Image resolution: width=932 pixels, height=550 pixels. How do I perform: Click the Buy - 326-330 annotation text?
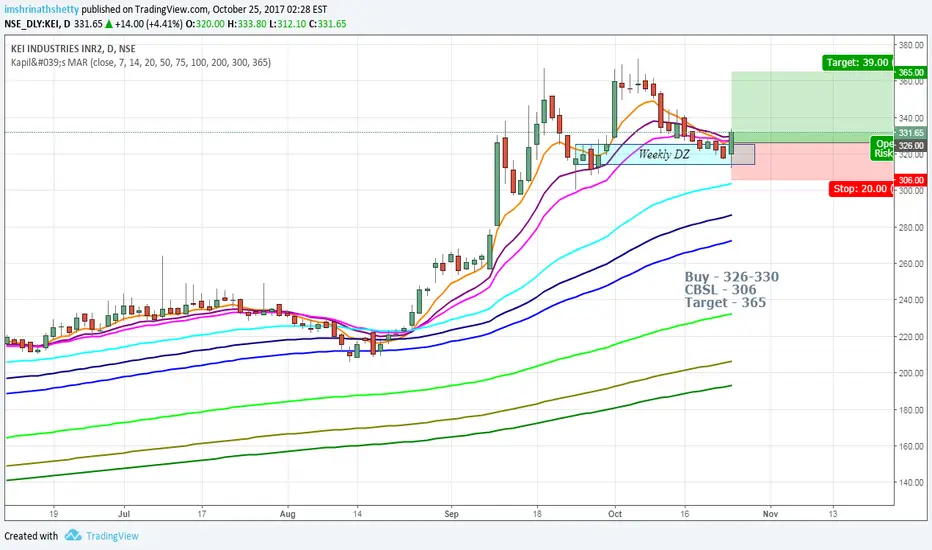(731, 276)
